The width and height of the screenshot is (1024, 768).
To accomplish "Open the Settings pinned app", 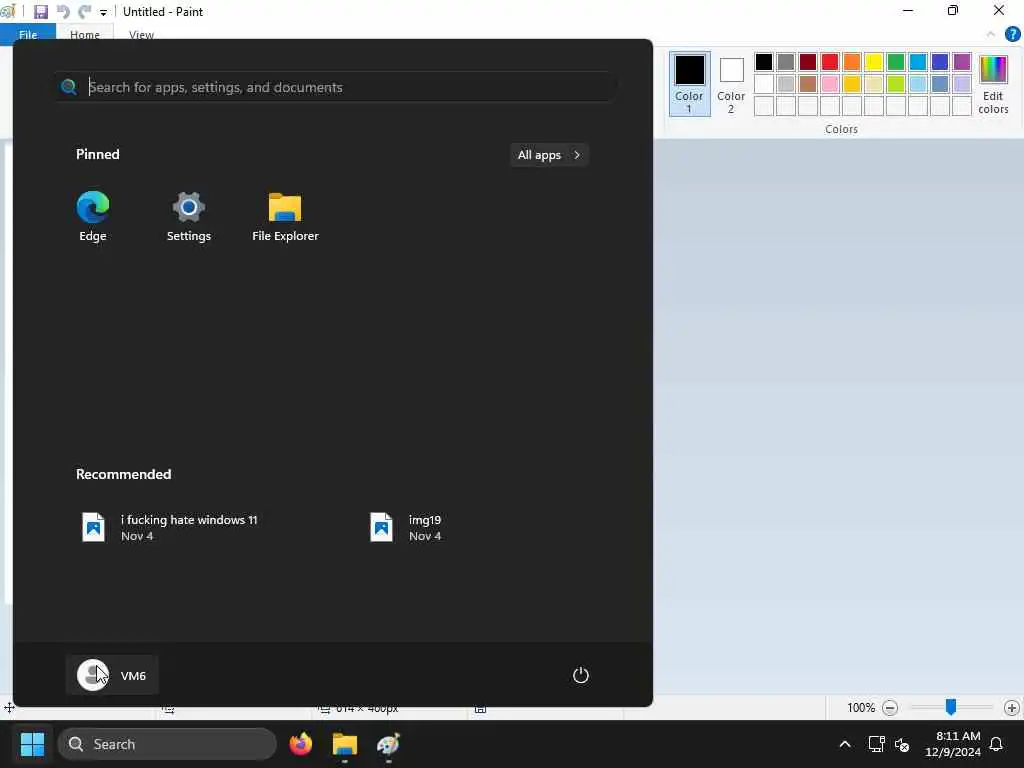I will pos(189,217).
